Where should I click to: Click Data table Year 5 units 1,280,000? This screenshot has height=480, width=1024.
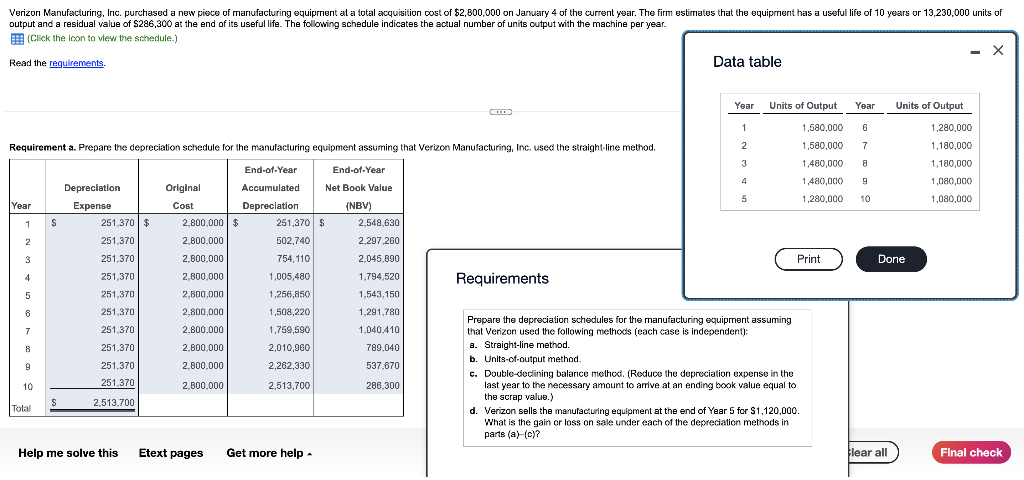[822, 199]
